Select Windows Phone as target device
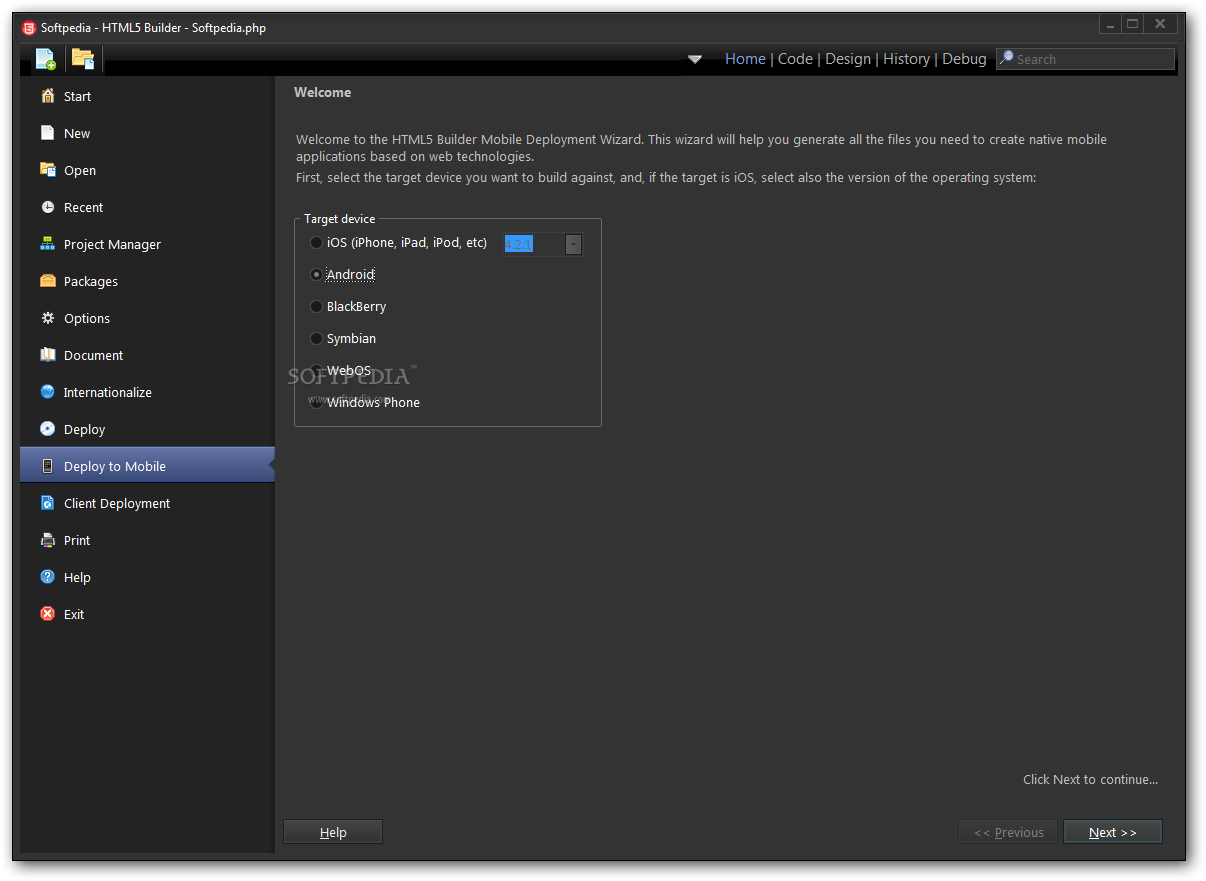Image resolution: width=1206 pixels, height=881 pixels. point(317,403)
